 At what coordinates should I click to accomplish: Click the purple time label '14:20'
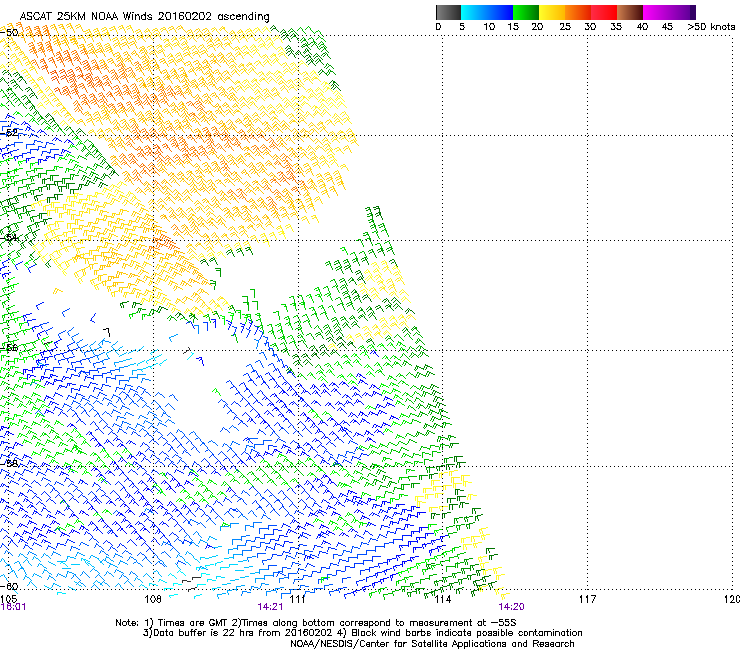512,607
